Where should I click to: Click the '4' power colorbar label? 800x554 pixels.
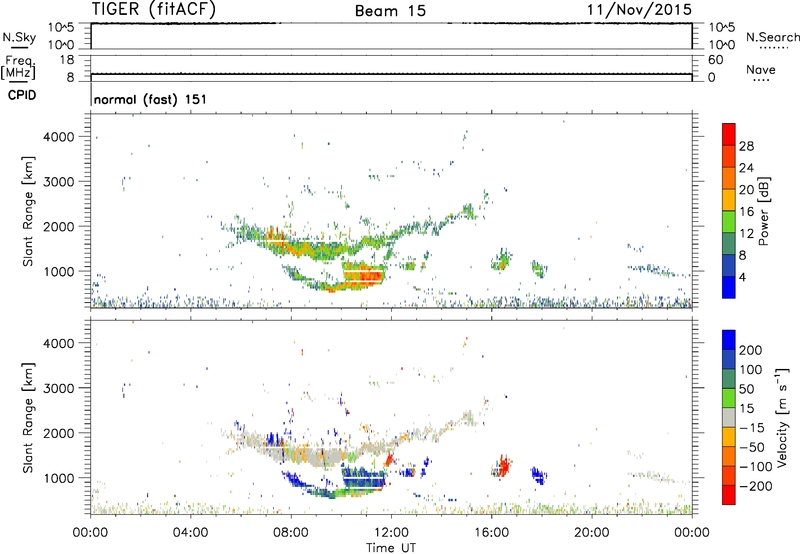(x=743, y=278)
